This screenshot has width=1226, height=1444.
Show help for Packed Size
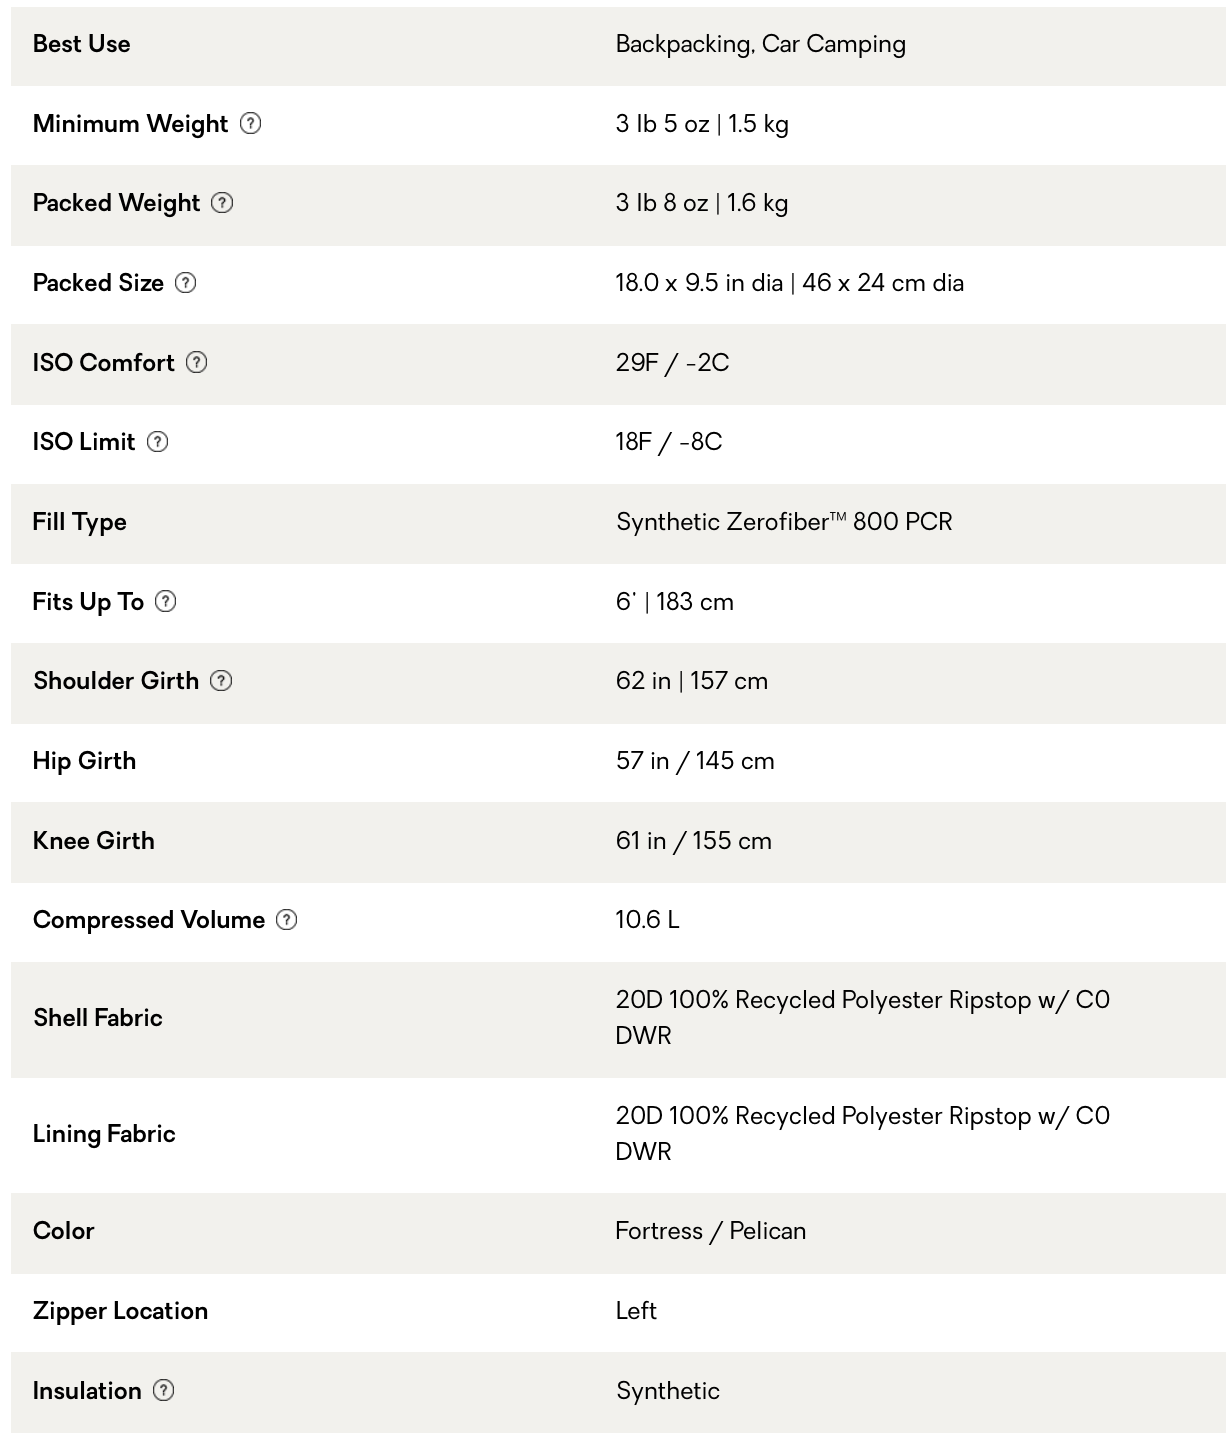[x=186, y=283]
